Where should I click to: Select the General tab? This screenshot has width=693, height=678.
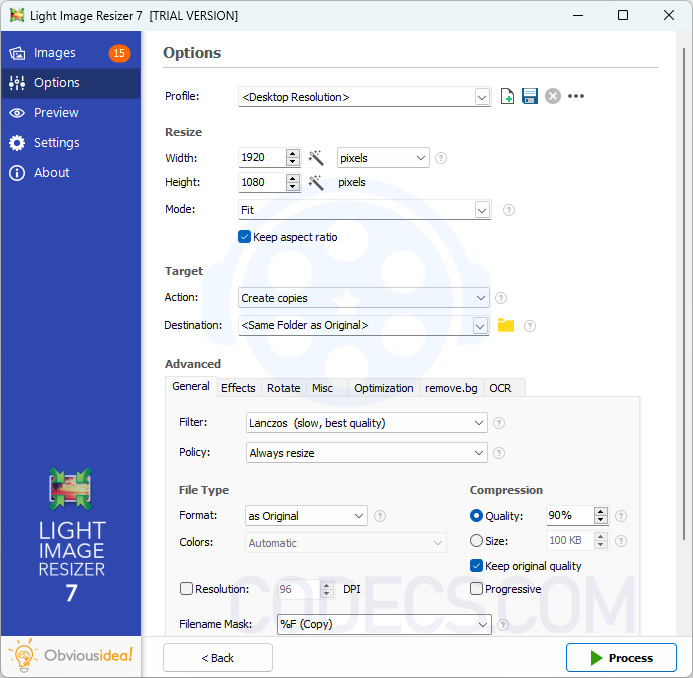(191, 387)
